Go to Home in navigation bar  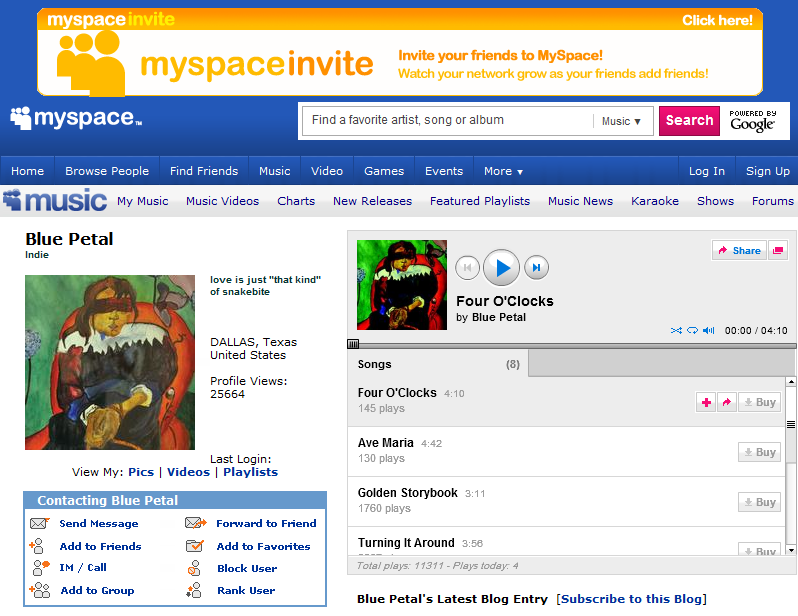(27, 171)
